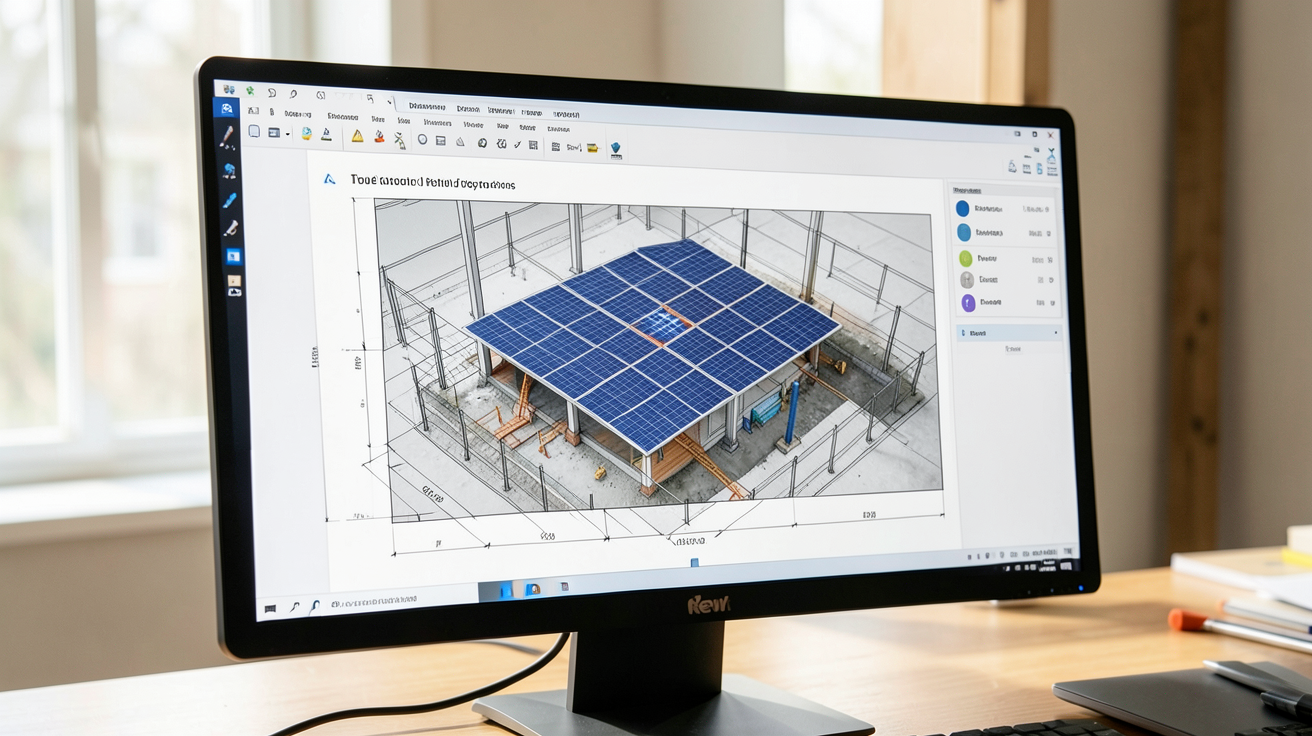Click the blue X-shaped icon at the top right
1312x736 pixels.
(1052, 154)
